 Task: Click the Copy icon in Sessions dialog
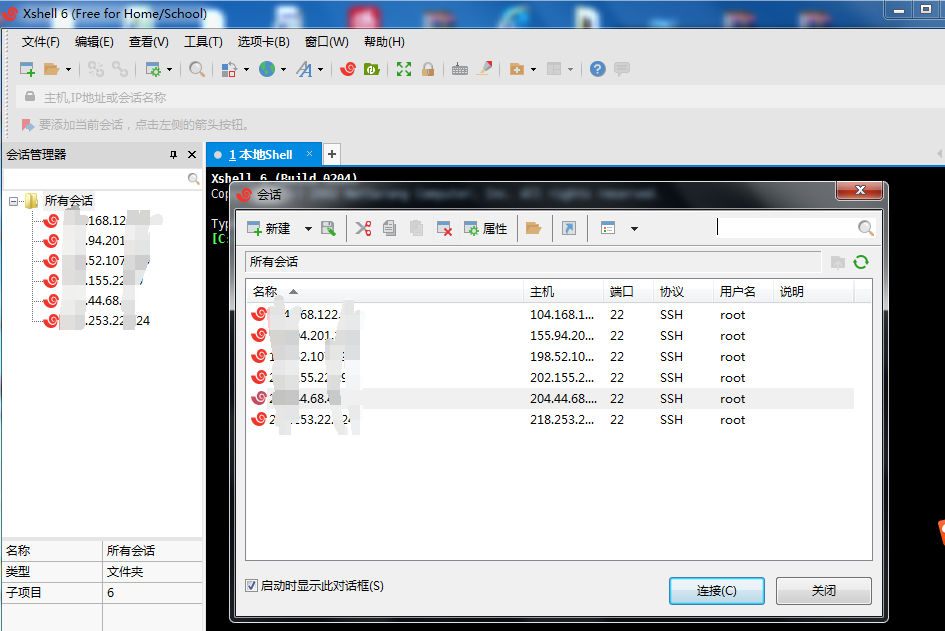390,228
